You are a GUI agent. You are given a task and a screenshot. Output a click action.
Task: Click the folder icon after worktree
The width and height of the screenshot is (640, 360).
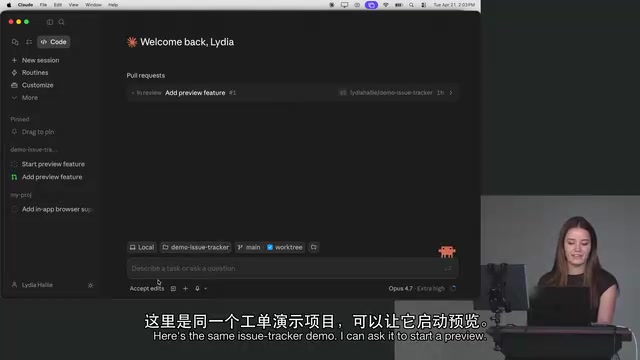pos(313,247)
